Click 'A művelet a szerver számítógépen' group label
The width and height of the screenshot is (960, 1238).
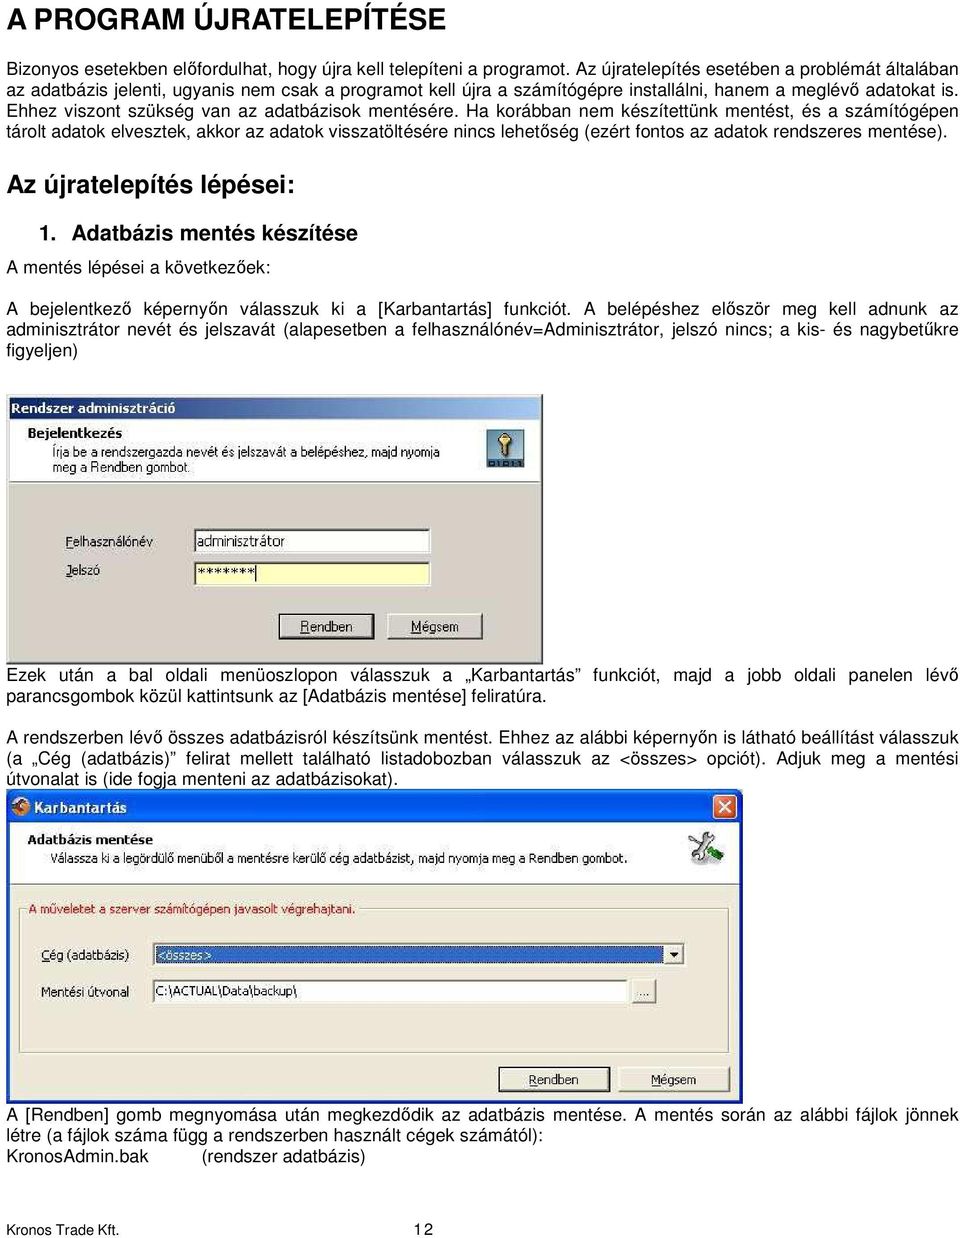coord(191,909)
